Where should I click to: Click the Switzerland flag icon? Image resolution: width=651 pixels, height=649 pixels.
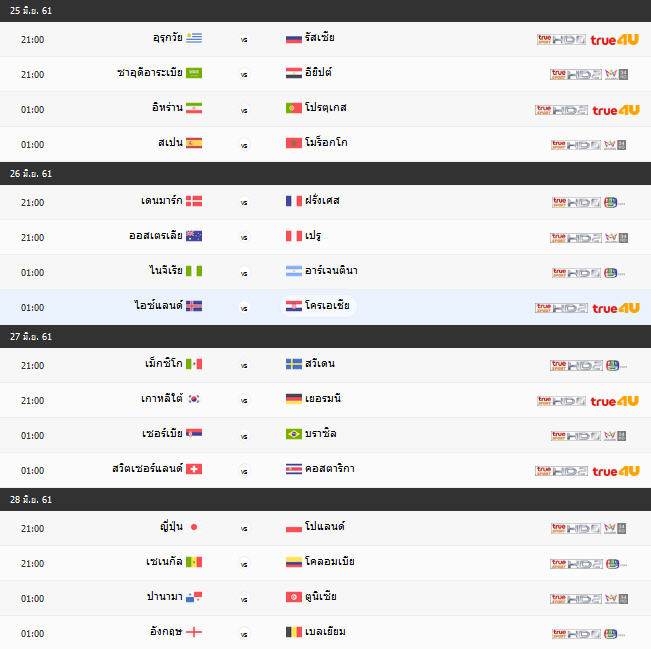[x=194, y=469]
